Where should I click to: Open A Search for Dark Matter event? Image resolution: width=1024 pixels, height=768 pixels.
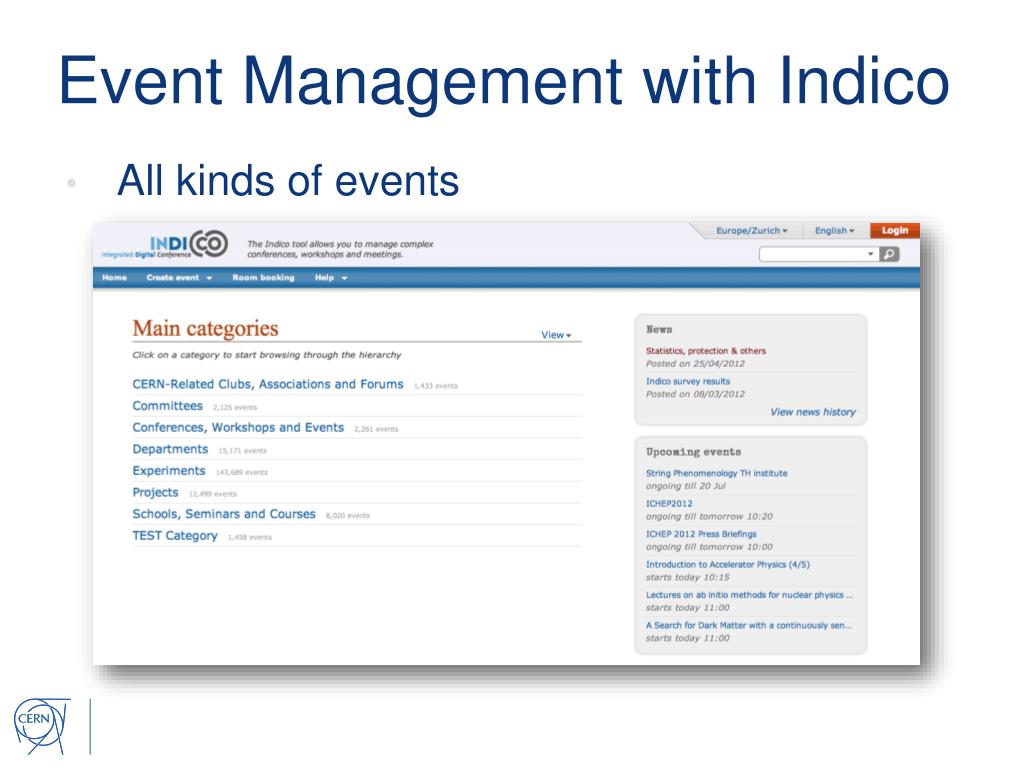[x=748, y=625]
